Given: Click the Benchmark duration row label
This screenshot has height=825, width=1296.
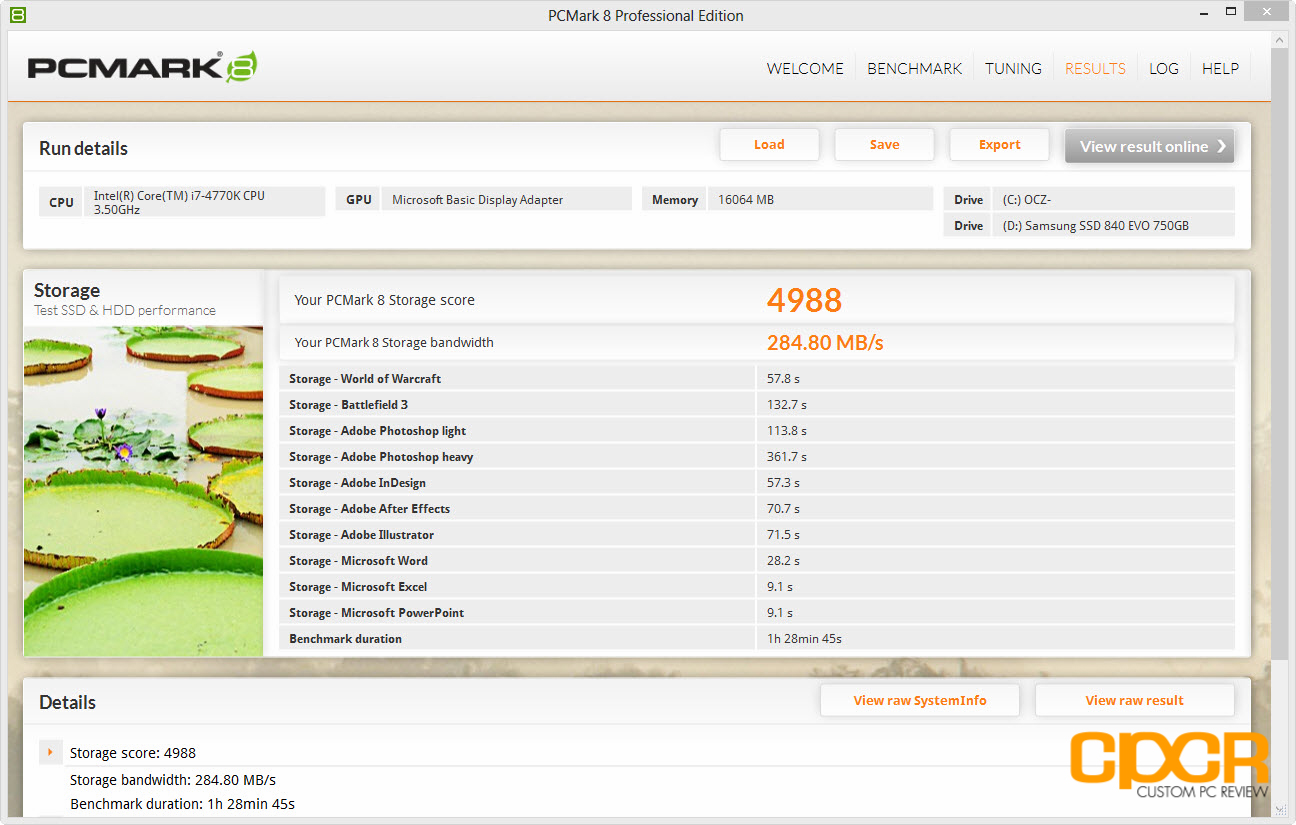Looking at the screenshot, I should click(x=345, y=638).
